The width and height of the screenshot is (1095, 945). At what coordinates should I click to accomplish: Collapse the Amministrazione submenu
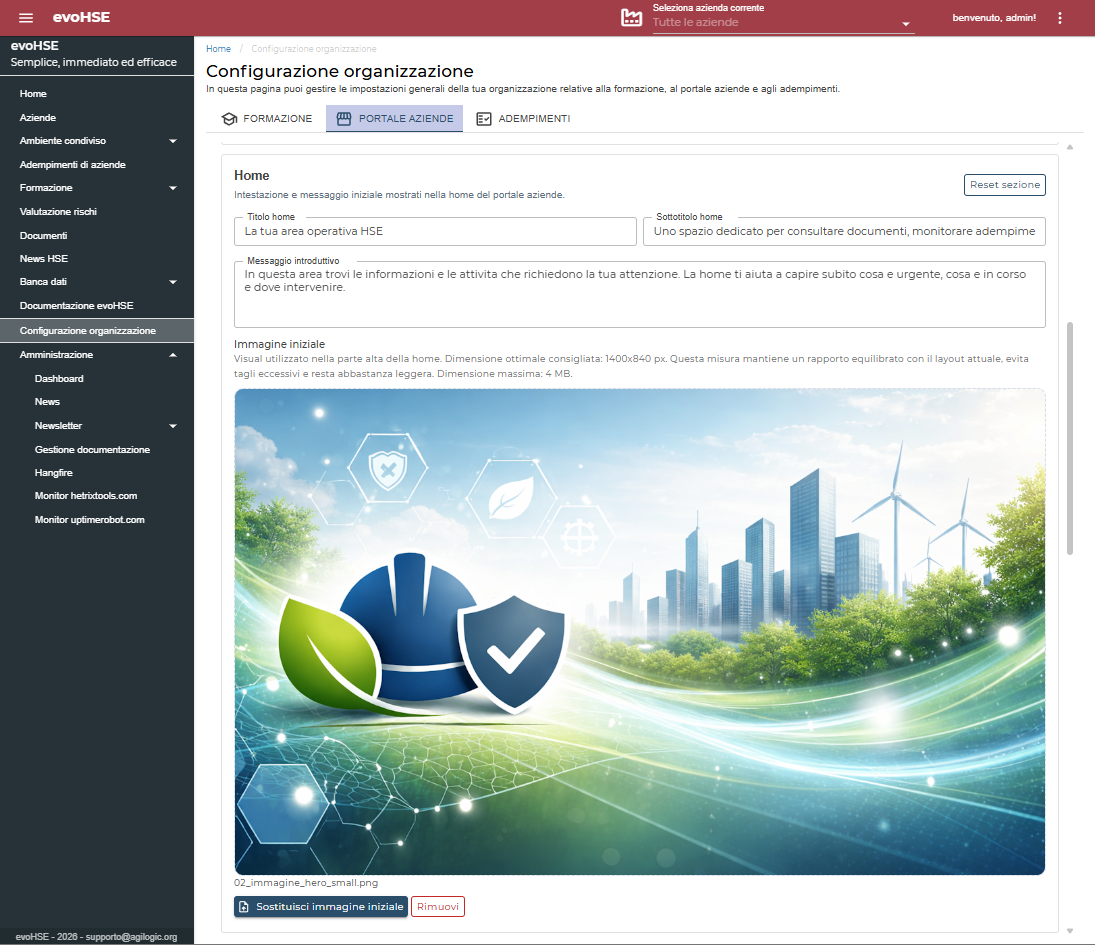173,355
